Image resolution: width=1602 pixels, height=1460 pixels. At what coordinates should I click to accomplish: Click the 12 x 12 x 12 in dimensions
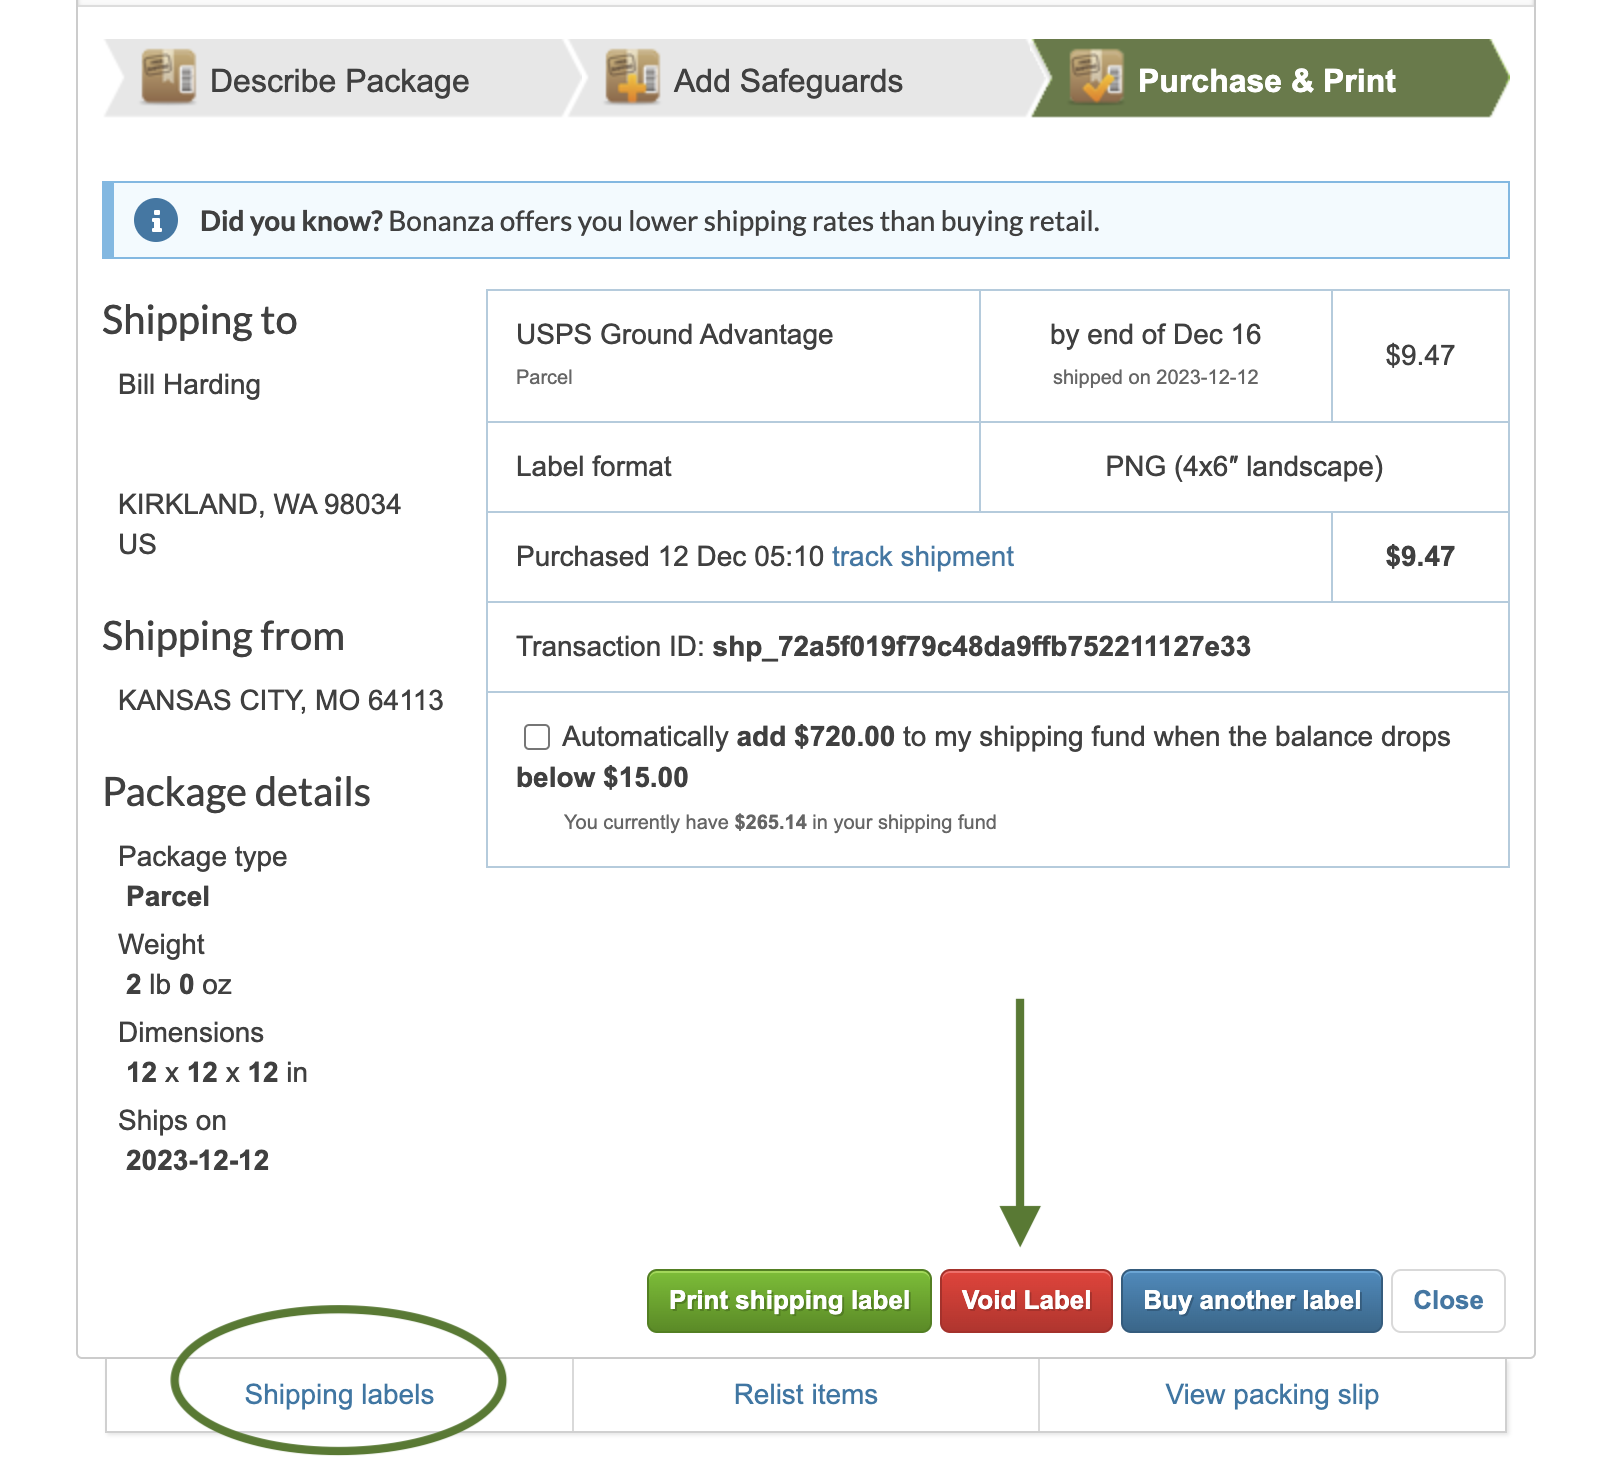coord(216,1073)
